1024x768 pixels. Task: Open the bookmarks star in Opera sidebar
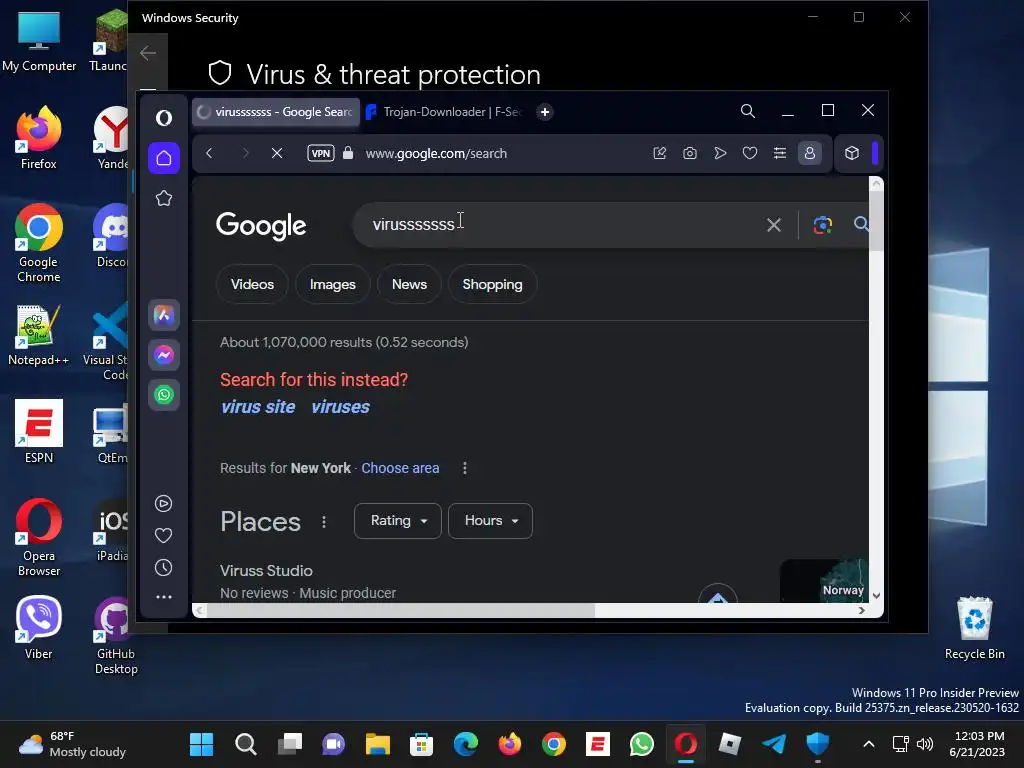pos(164,198)
